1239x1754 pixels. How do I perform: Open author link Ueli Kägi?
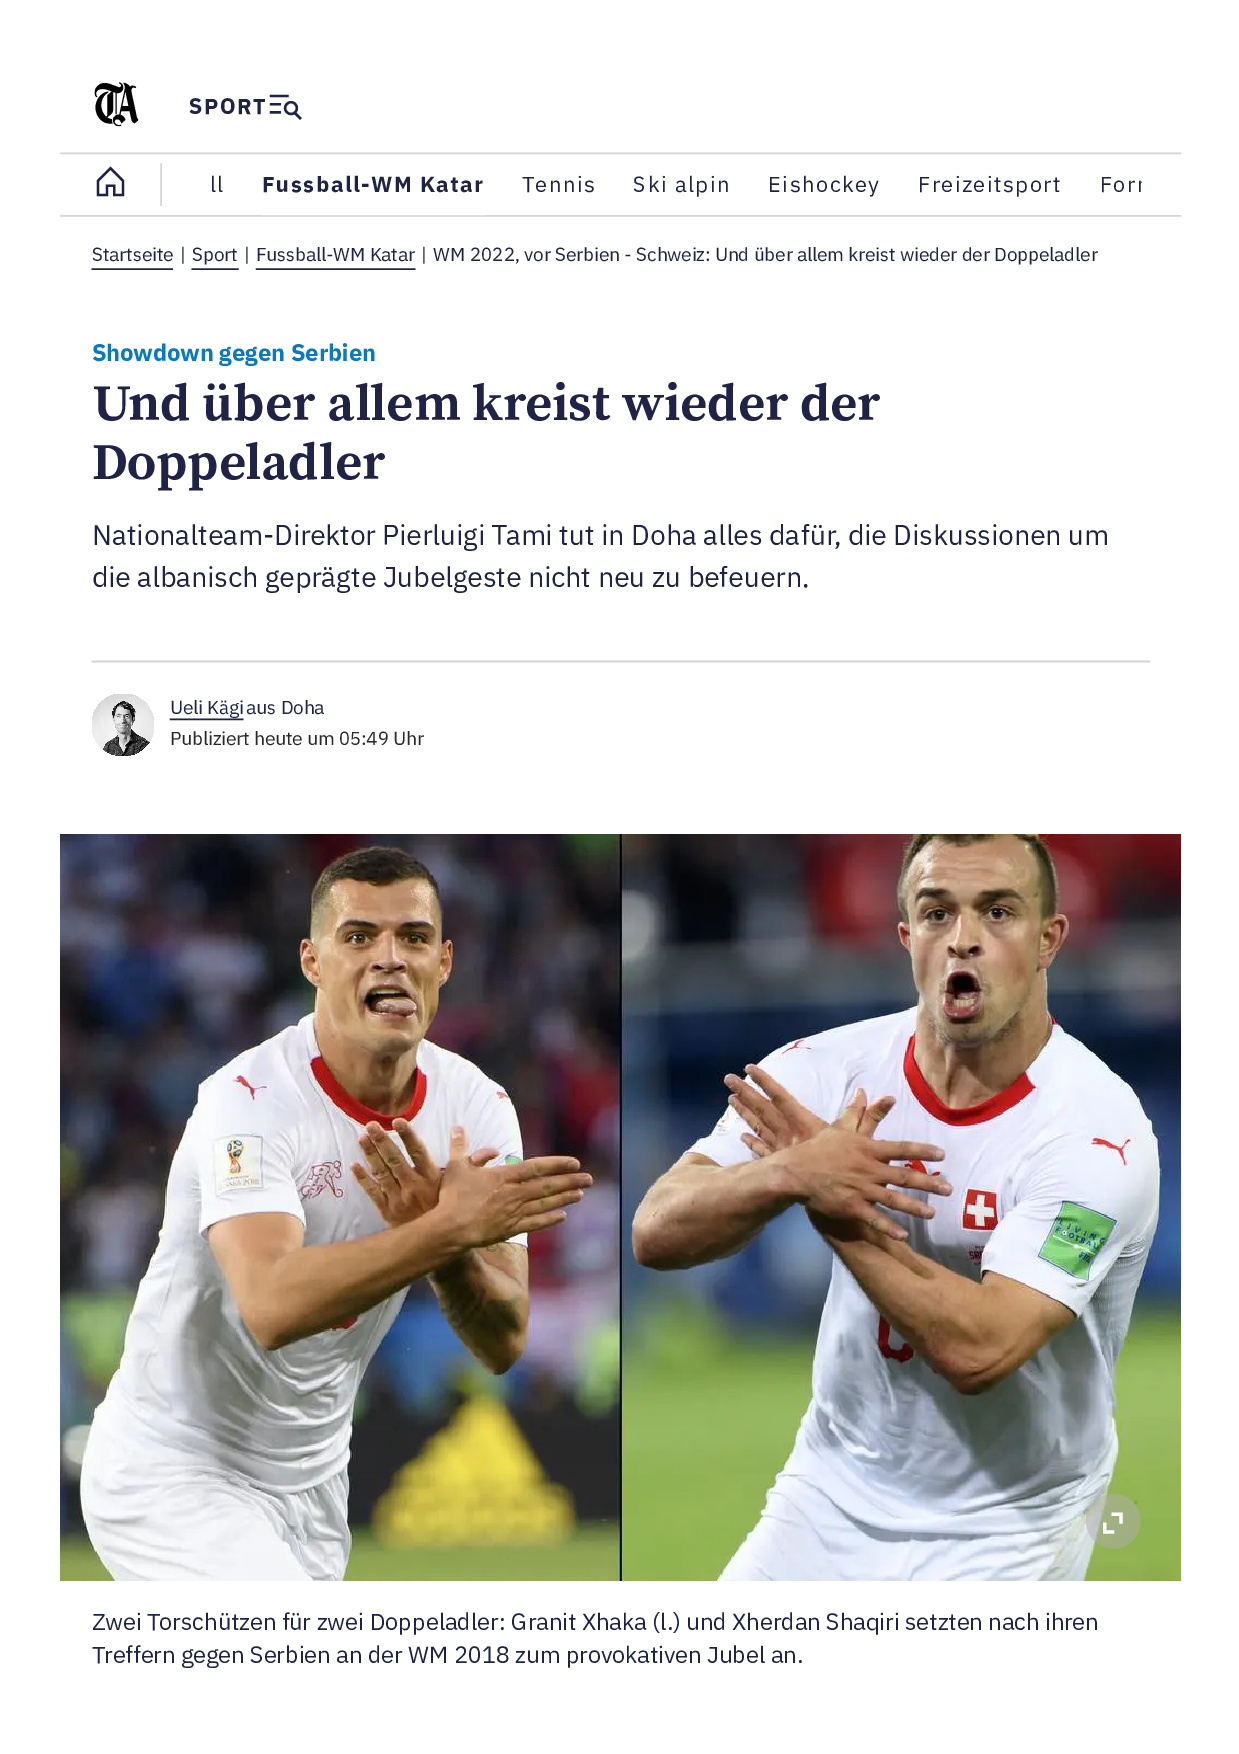(207, 707)
